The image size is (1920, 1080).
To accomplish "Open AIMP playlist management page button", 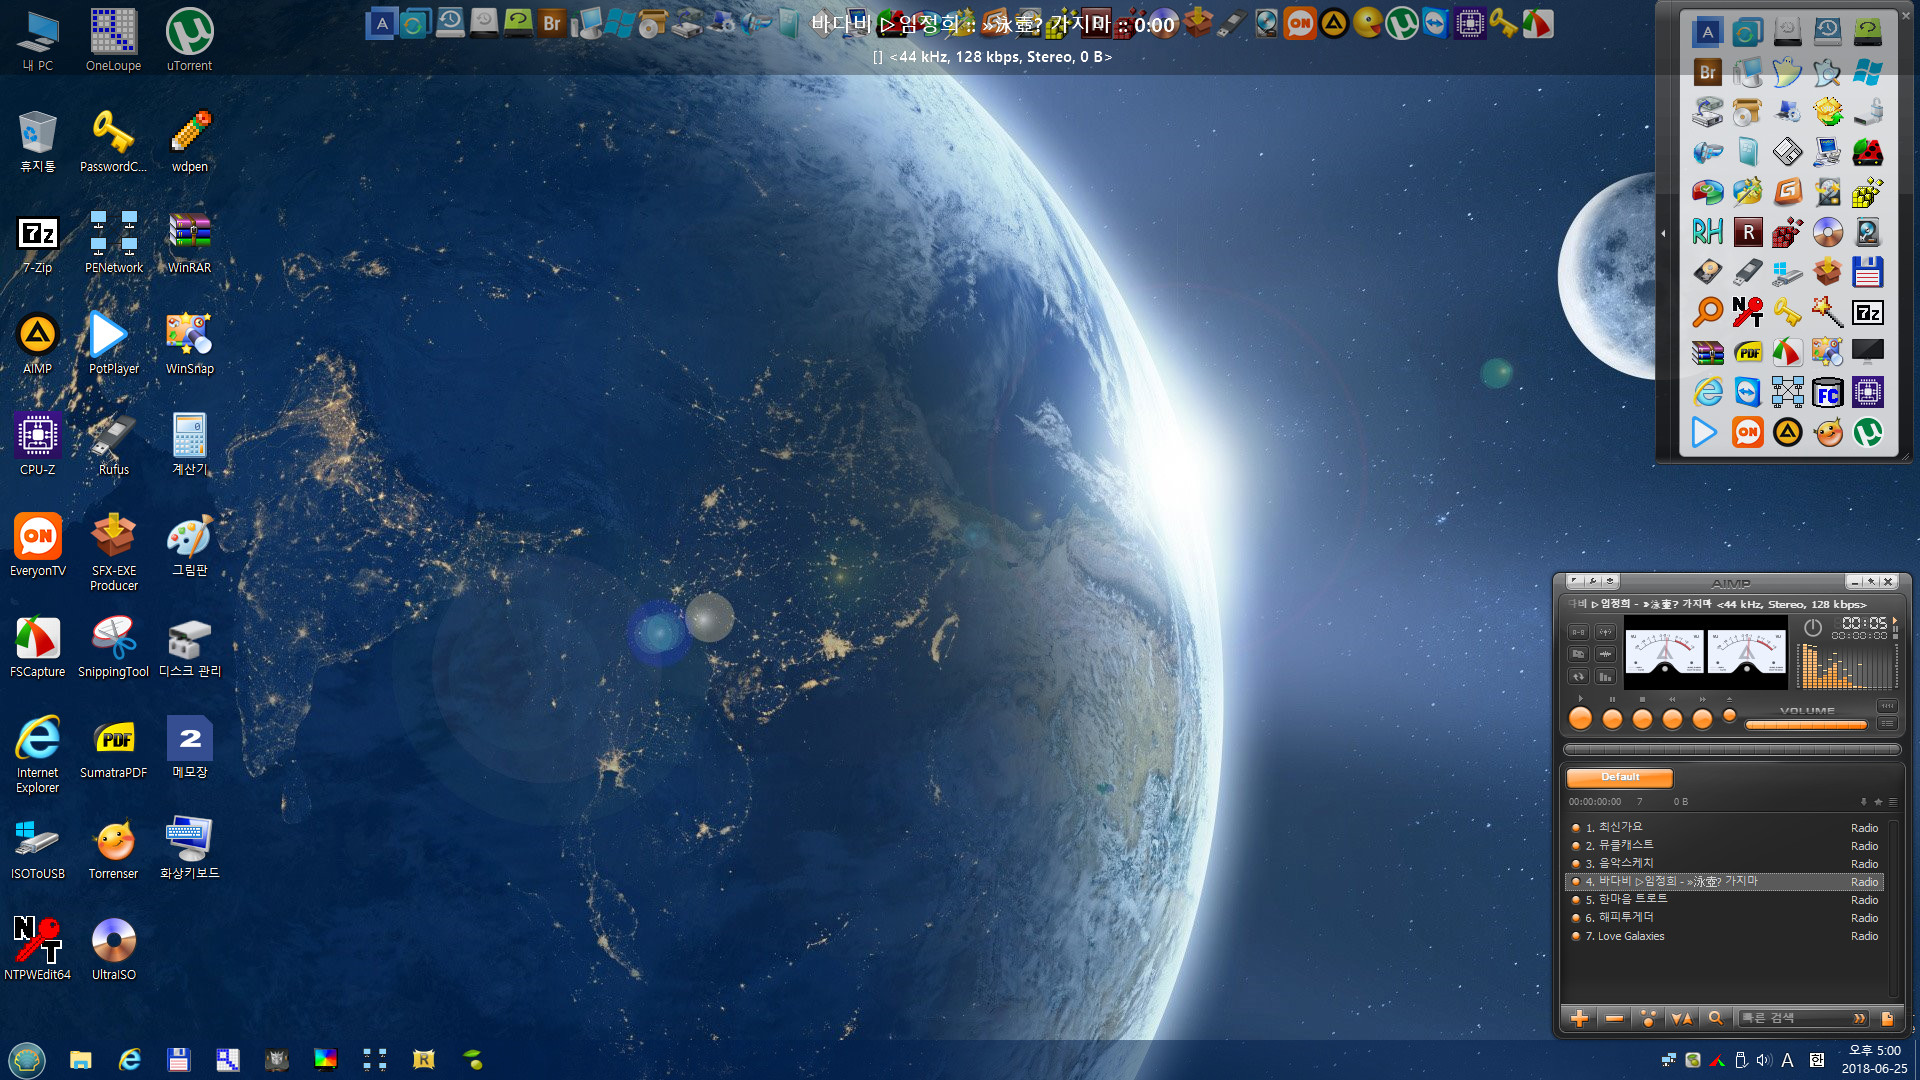I will [1888, 1018].
